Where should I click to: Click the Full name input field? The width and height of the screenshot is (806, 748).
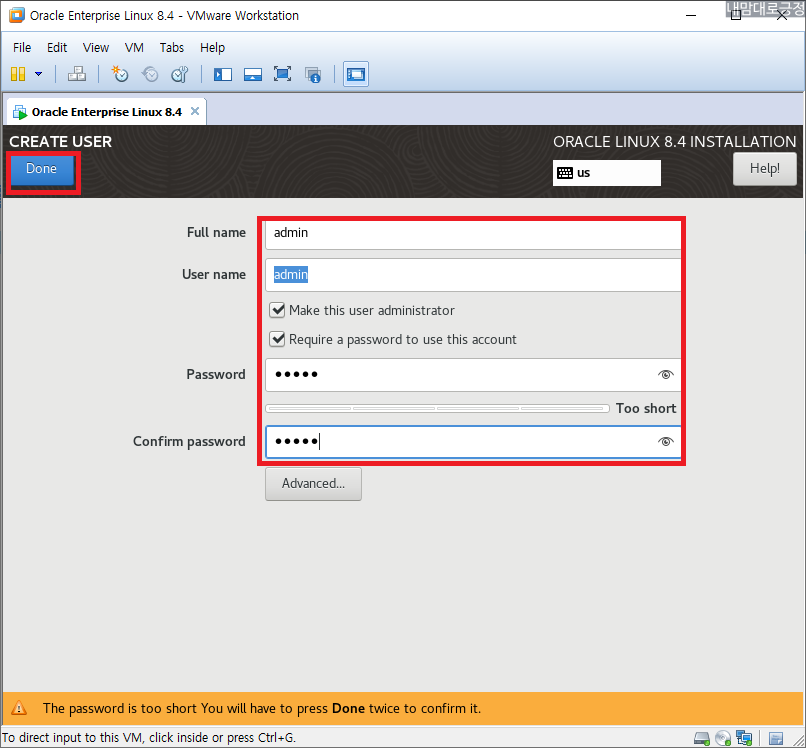coord(473,233)
